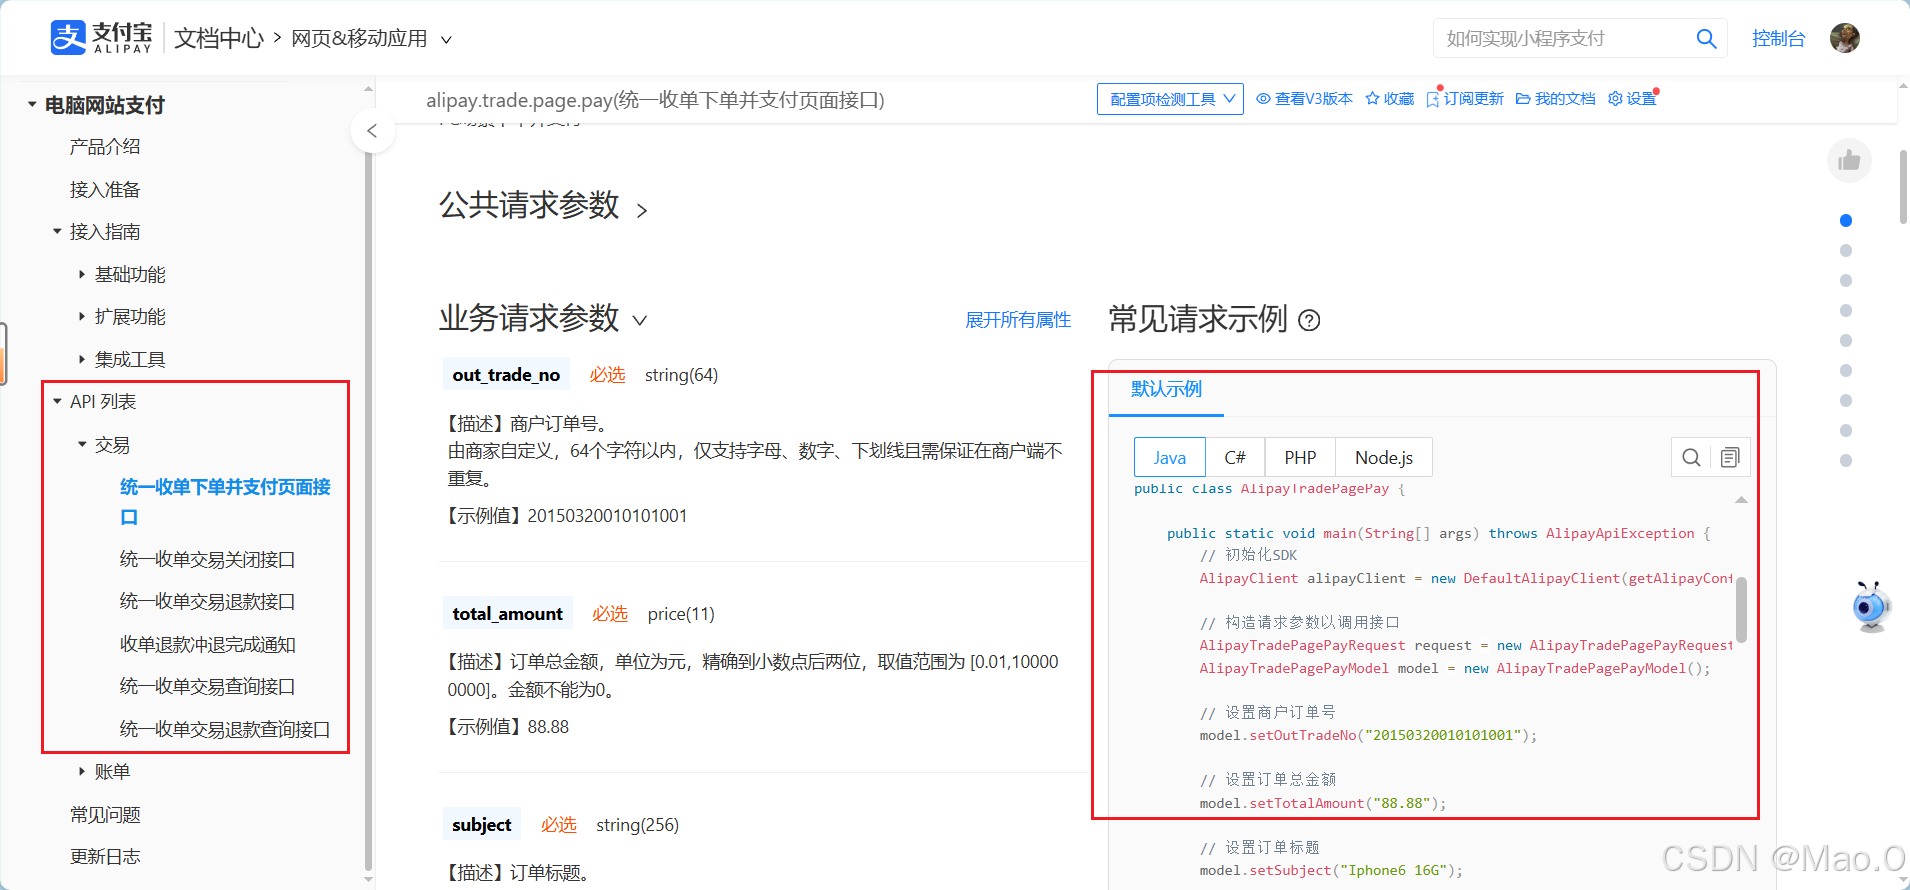Open the 网页&移动应用 dropdown
Image resolution: width=1910 pixels, height=890 pixels.
(x=372, y=39)
